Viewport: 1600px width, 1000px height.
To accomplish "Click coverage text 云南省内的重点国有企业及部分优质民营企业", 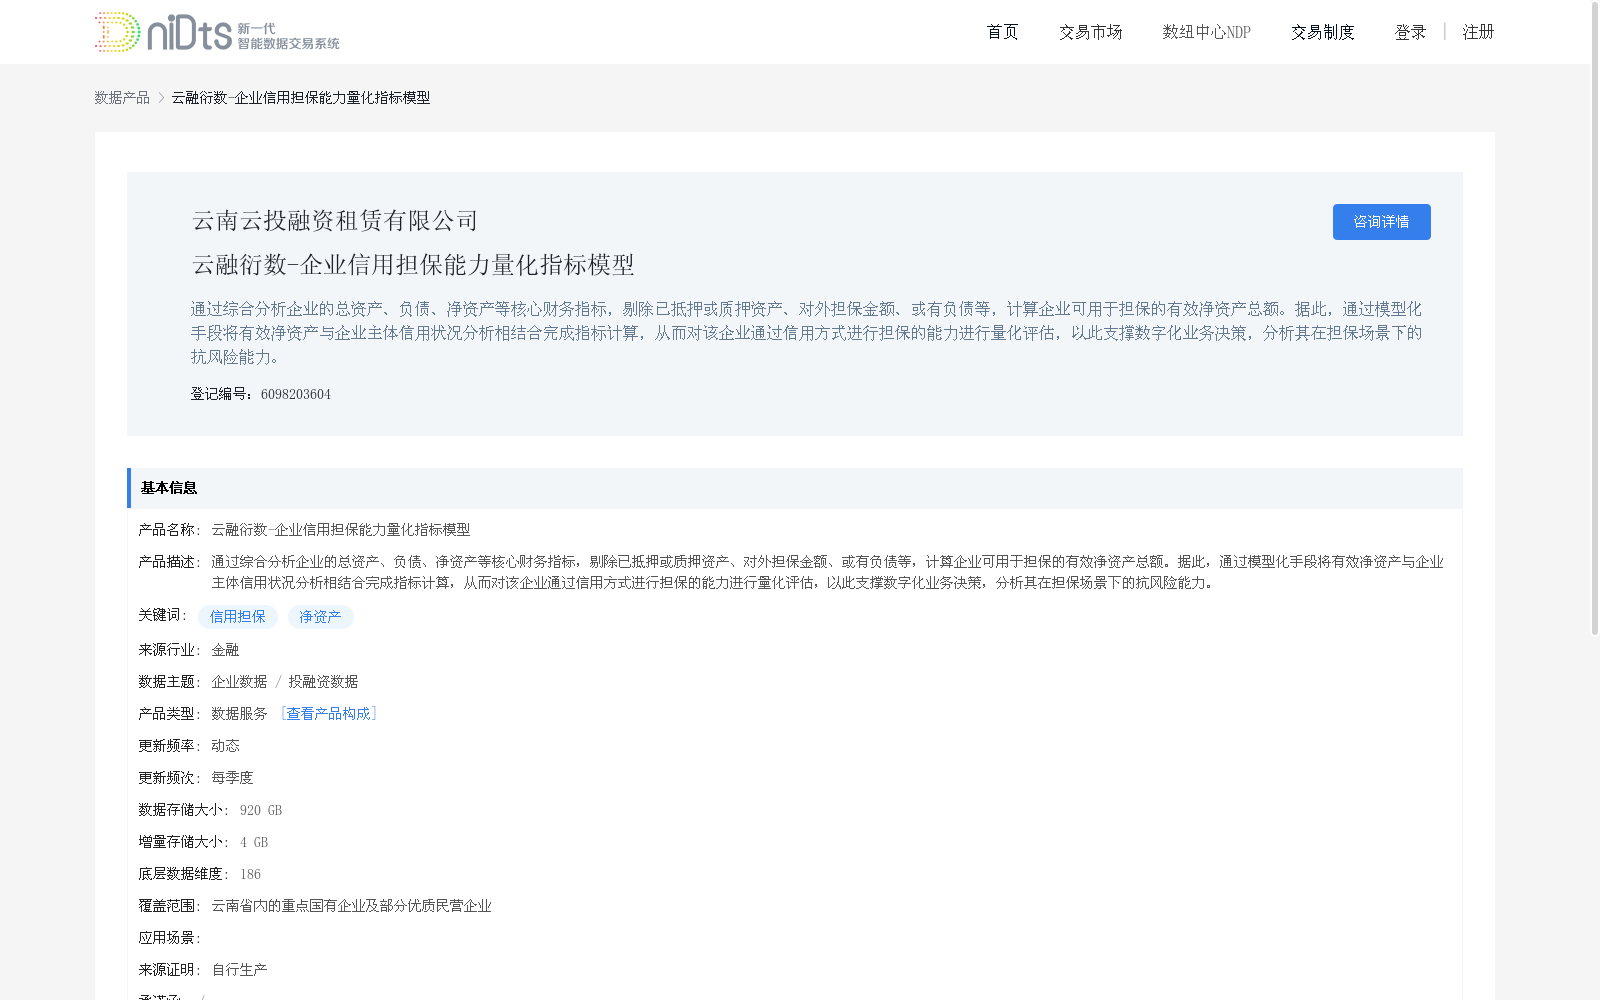I will [351, 906].
